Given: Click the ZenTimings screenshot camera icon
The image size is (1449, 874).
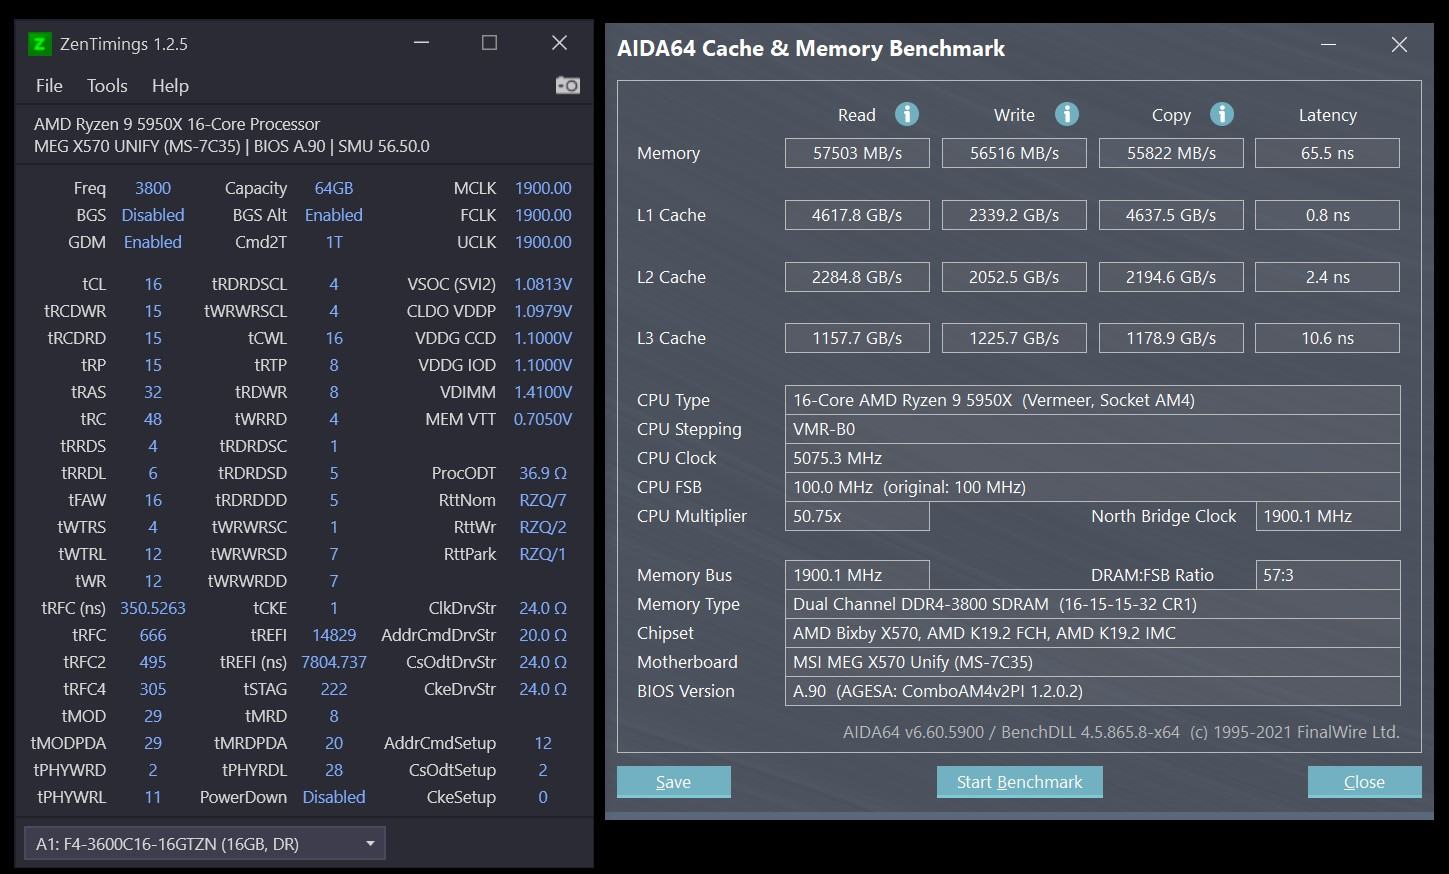Looking at the screenshot, I should pos(567,85).
